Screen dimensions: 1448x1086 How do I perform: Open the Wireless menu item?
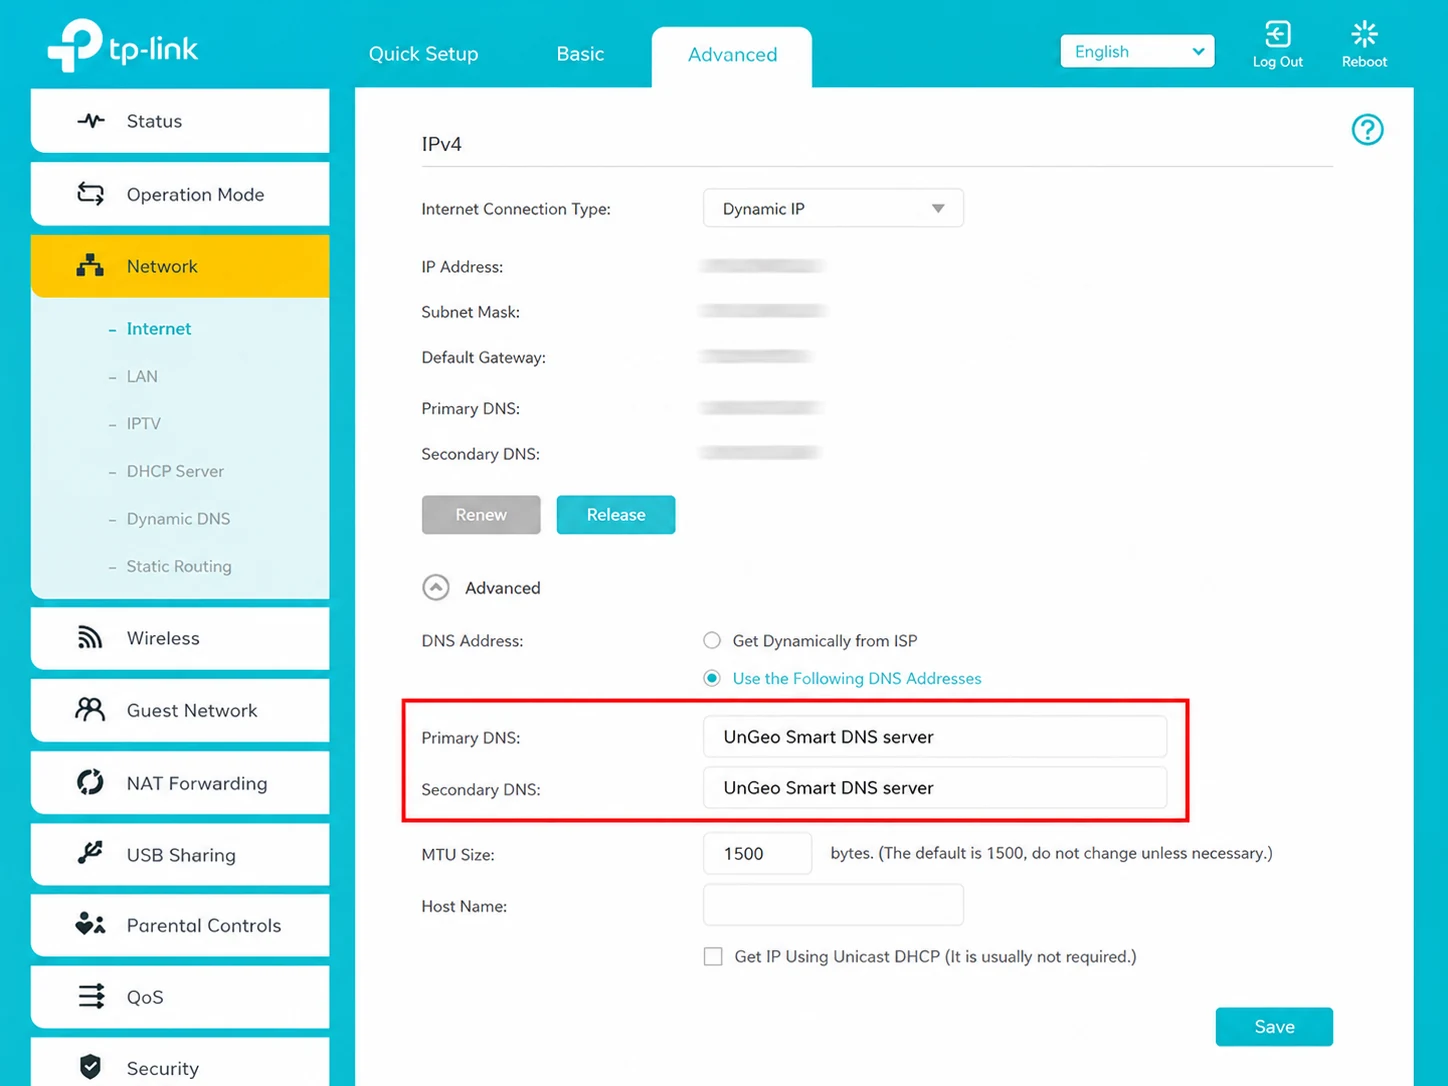180,638
